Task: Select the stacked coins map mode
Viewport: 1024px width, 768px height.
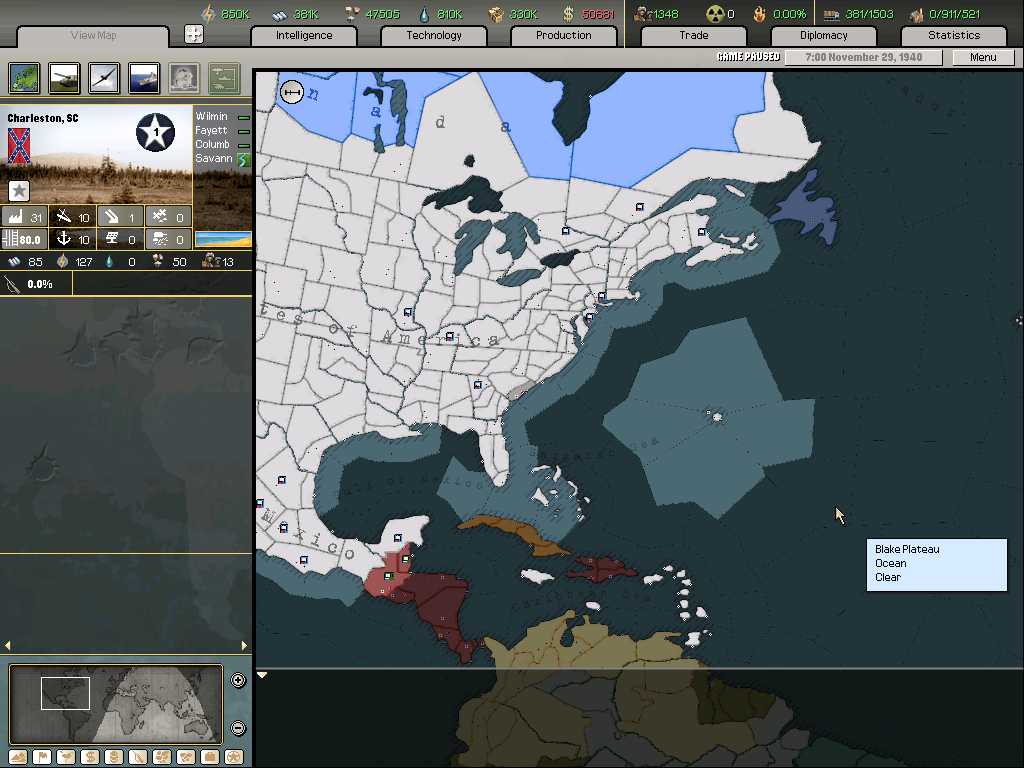Action: [x=114, y=757]
